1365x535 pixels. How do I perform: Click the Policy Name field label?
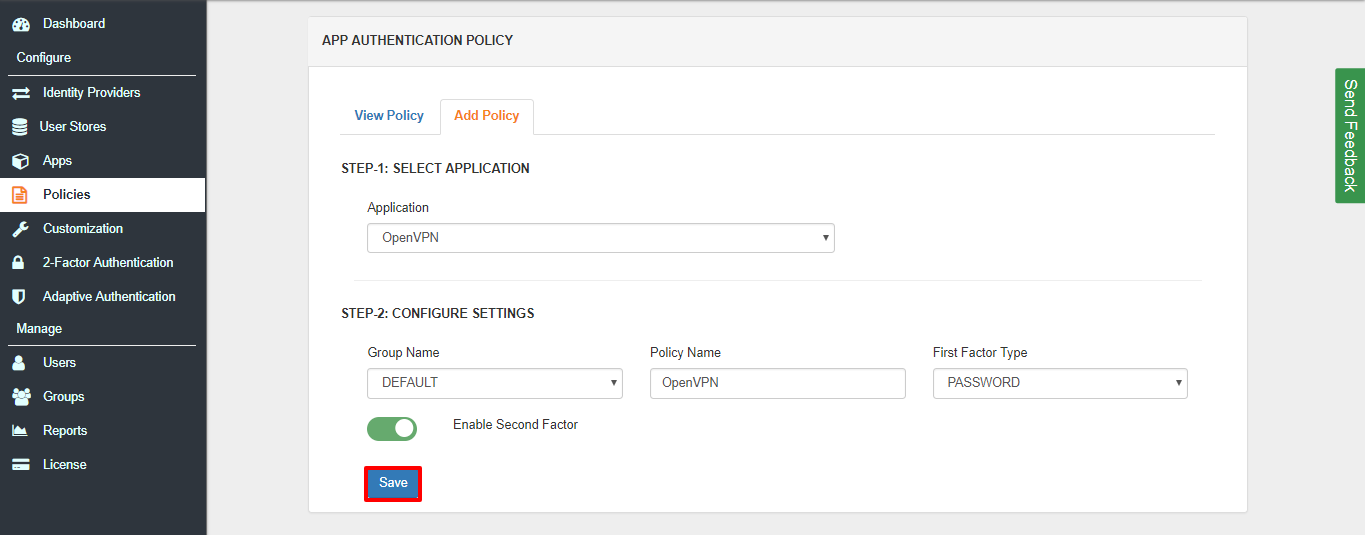(685, 353)
